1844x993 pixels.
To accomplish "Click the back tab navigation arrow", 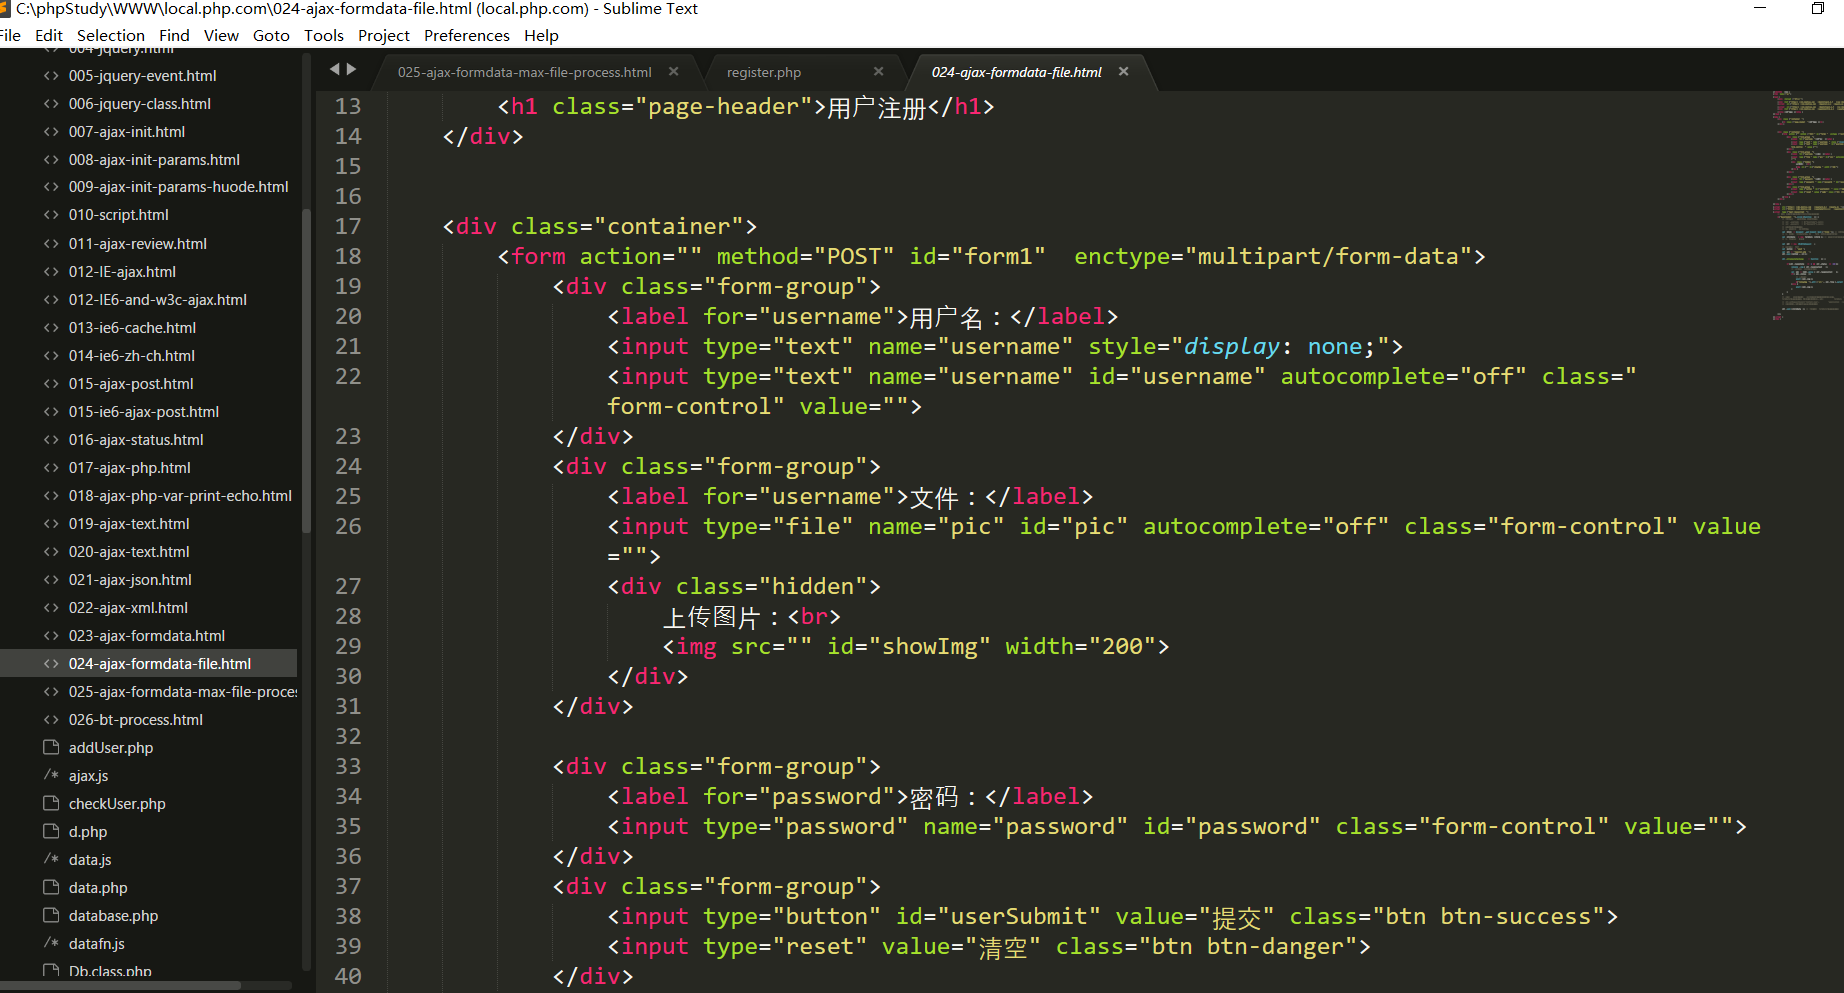I will (x=335, y=69).
